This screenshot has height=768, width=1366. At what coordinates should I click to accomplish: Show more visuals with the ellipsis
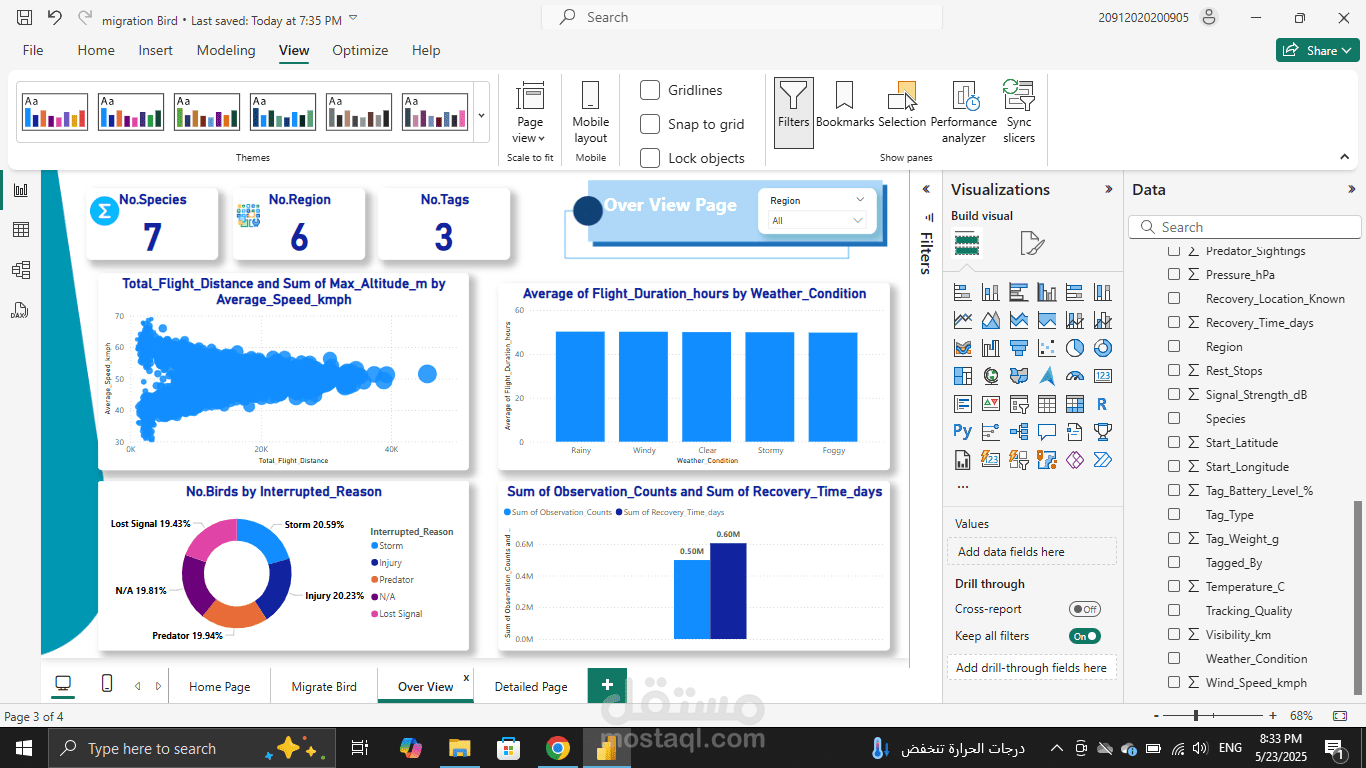click(x=962, y=487)
